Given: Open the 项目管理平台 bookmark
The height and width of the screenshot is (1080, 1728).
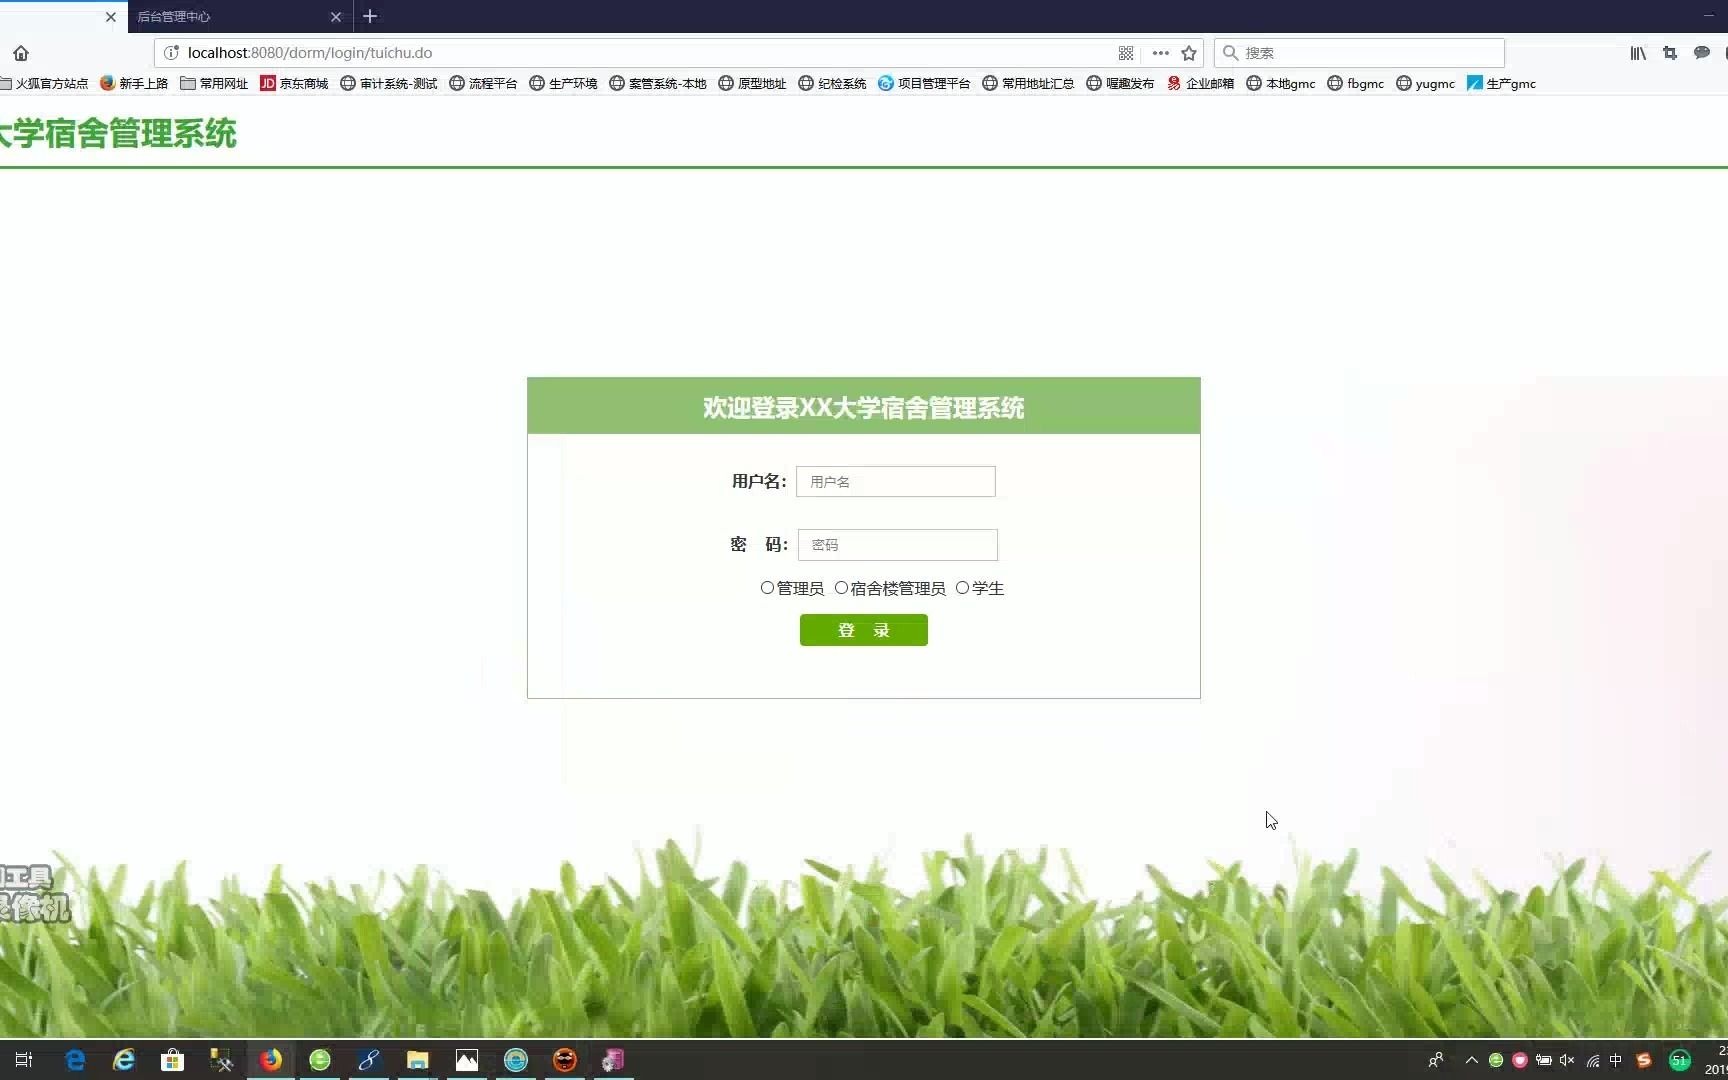Looking at the screenshot, I should coord(924,84).
